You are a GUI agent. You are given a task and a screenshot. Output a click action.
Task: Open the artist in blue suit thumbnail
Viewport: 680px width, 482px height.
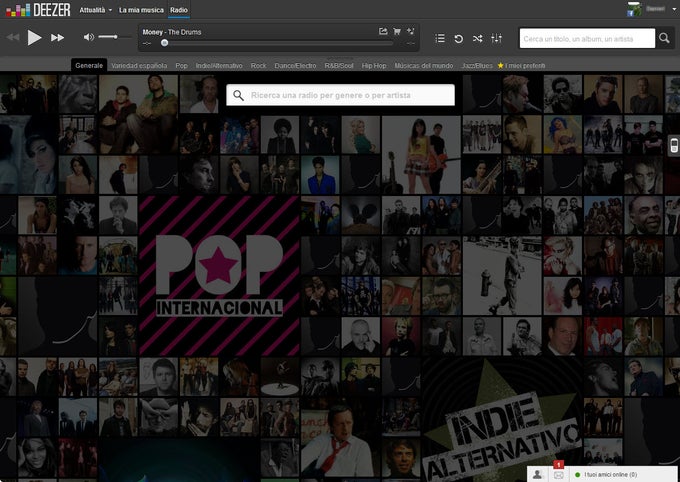(x=320, y=175)
